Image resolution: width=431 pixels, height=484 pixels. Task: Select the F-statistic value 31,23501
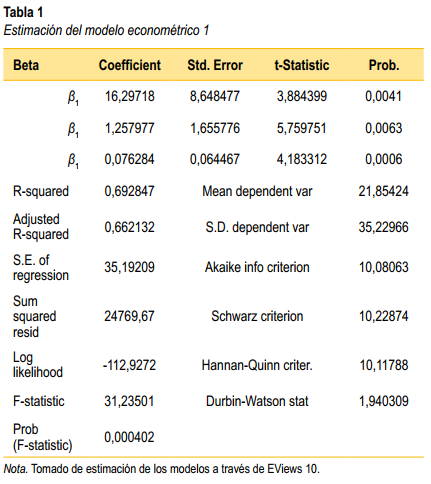click(129, 401)
